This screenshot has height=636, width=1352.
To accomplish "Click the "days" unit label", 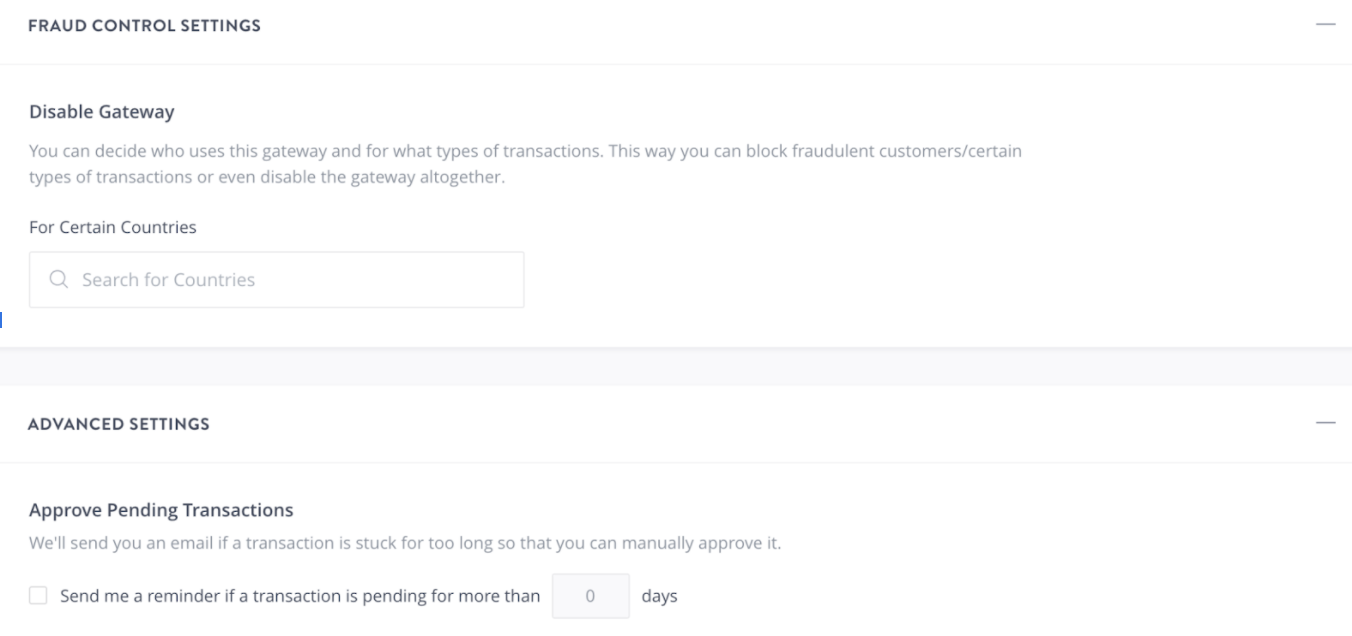I will (659, 596).
